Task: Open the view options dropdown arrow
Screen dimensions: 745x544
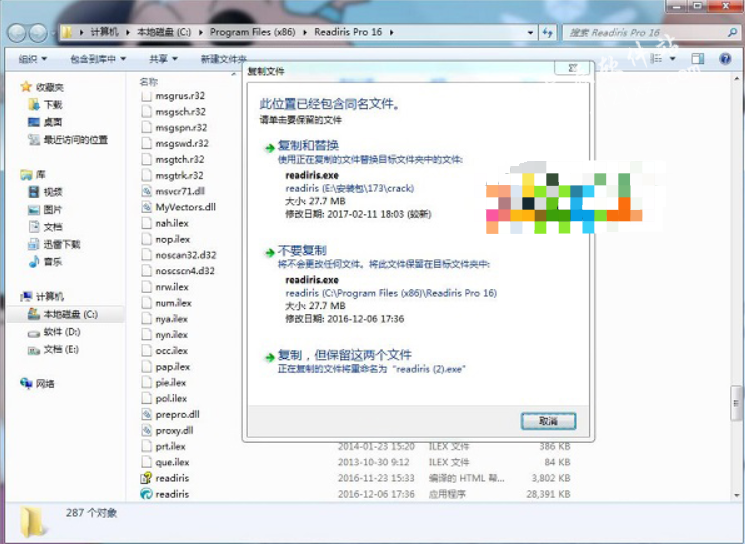Action: coord(673,58)
